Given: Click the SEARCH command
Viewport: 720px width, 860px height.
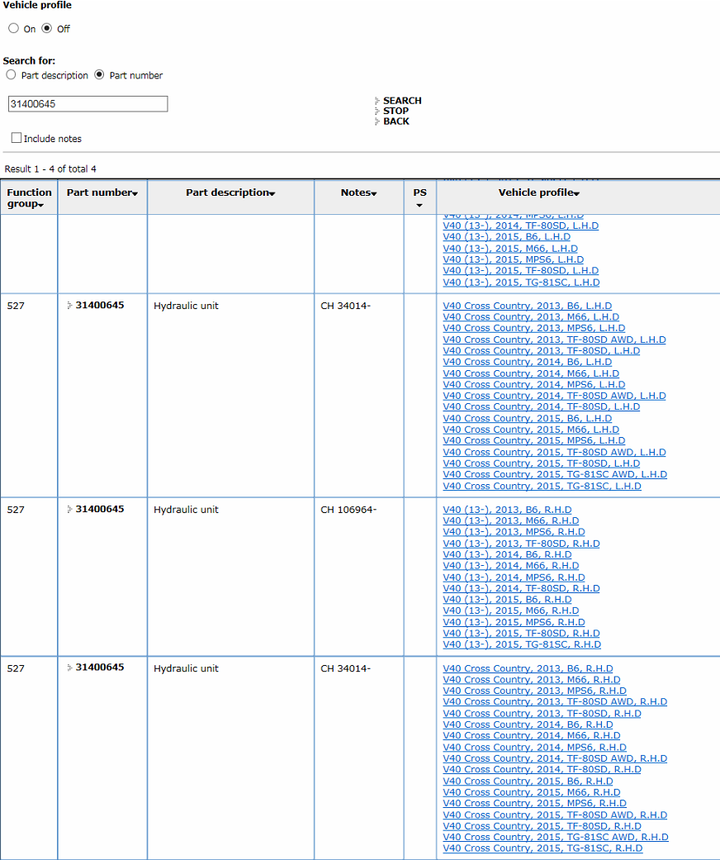Looking at the screenshot, I should 402,100.
